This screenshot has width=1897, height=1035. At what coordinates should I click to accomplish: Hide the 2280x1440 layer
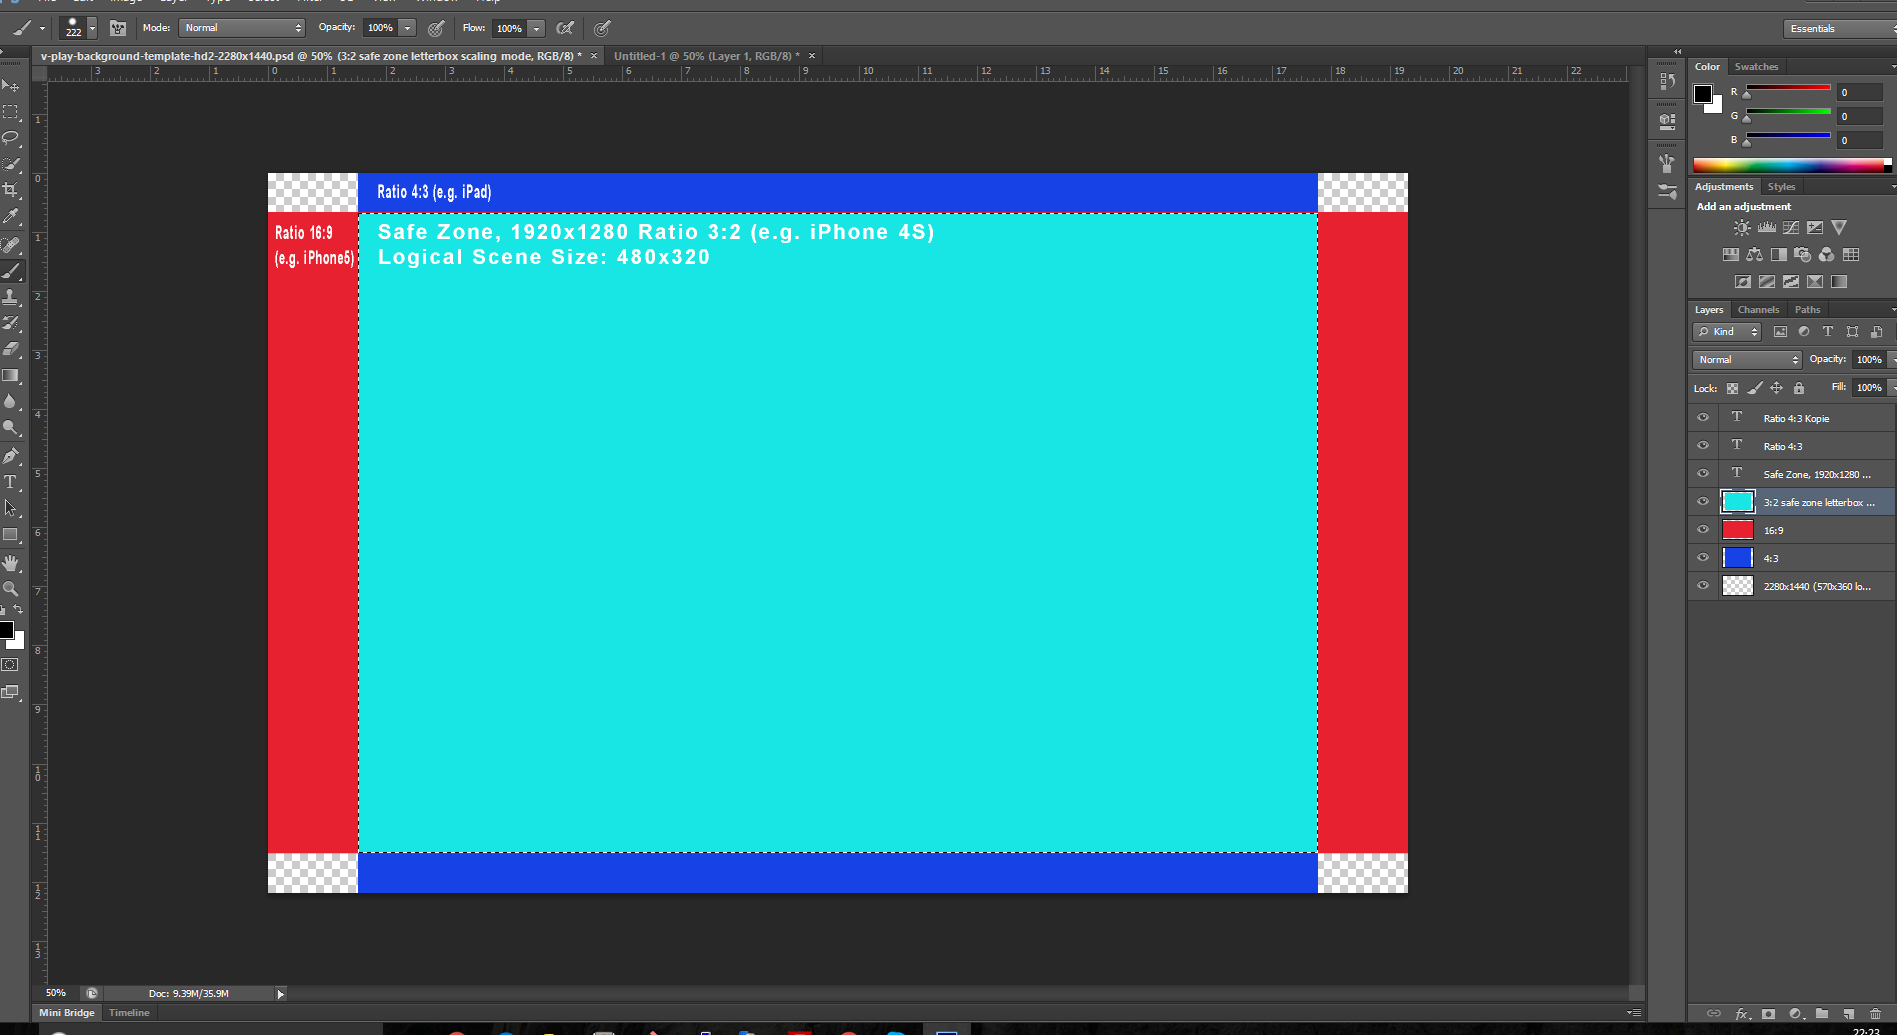coord(1703,586)
